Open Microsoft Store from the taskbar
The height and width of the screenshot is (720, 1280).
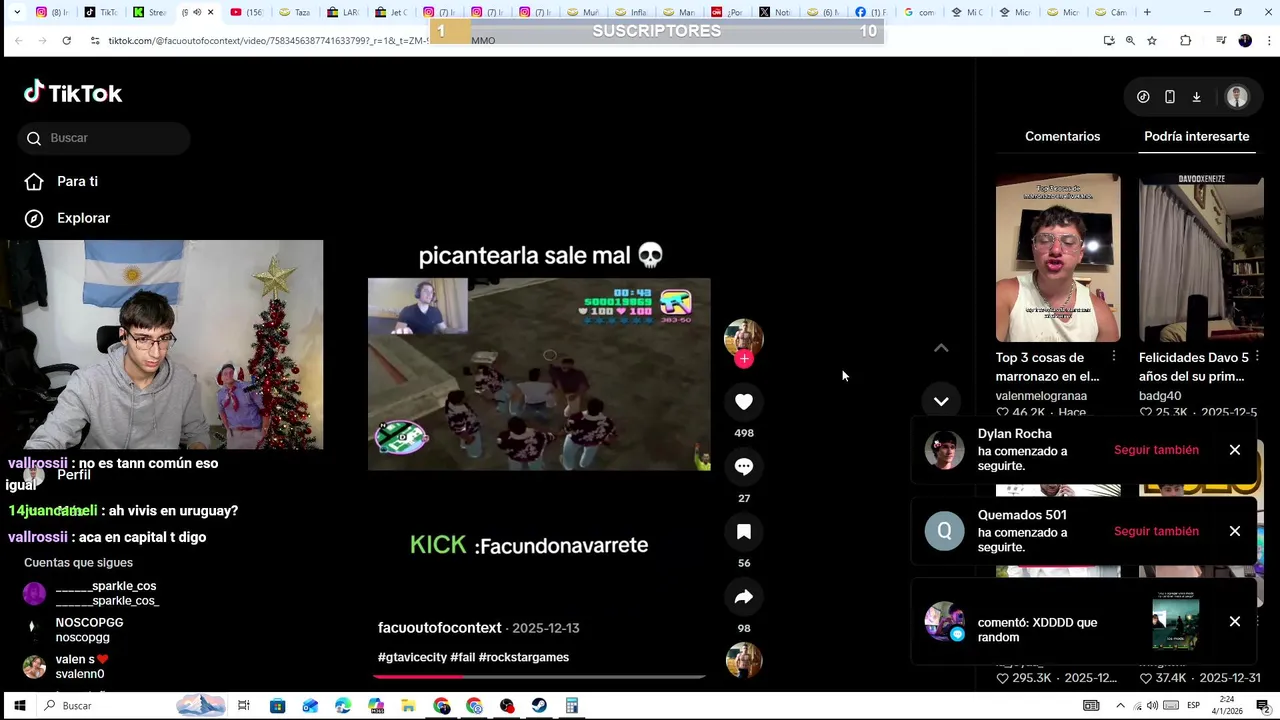point(277,706)
